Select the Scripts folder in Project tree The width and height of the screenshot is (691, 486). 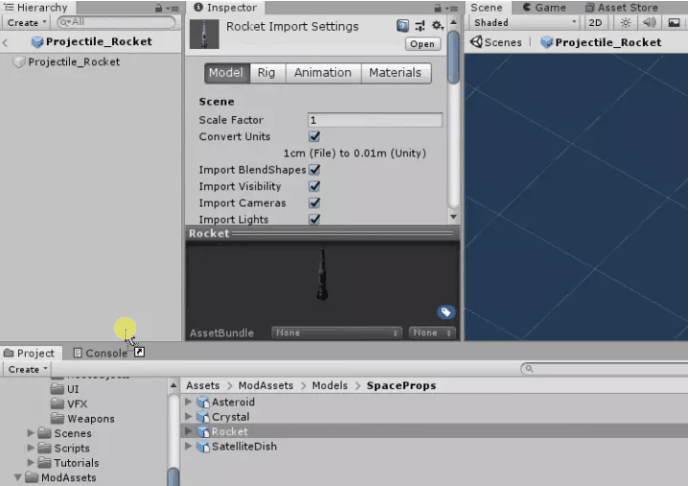(x=64, y=448)
